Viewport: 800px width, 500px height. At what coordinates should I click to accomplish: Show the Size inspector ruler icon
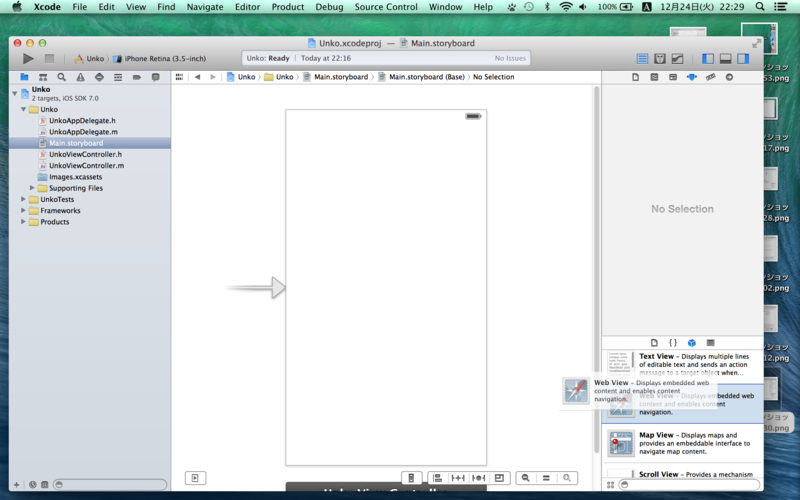[x=710, y=77]
